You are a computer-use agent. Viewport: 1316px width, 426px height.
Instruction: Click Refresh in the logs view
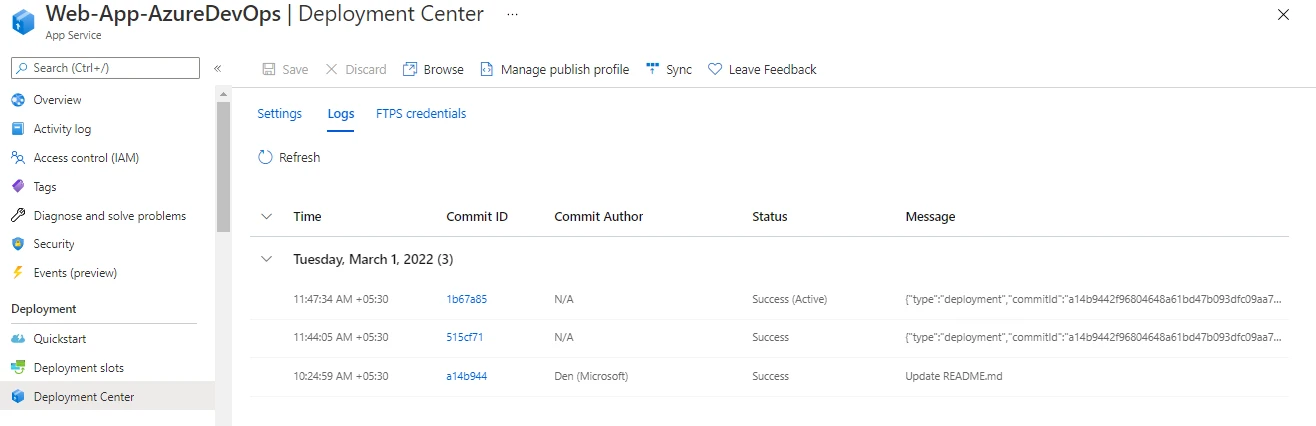289,158
